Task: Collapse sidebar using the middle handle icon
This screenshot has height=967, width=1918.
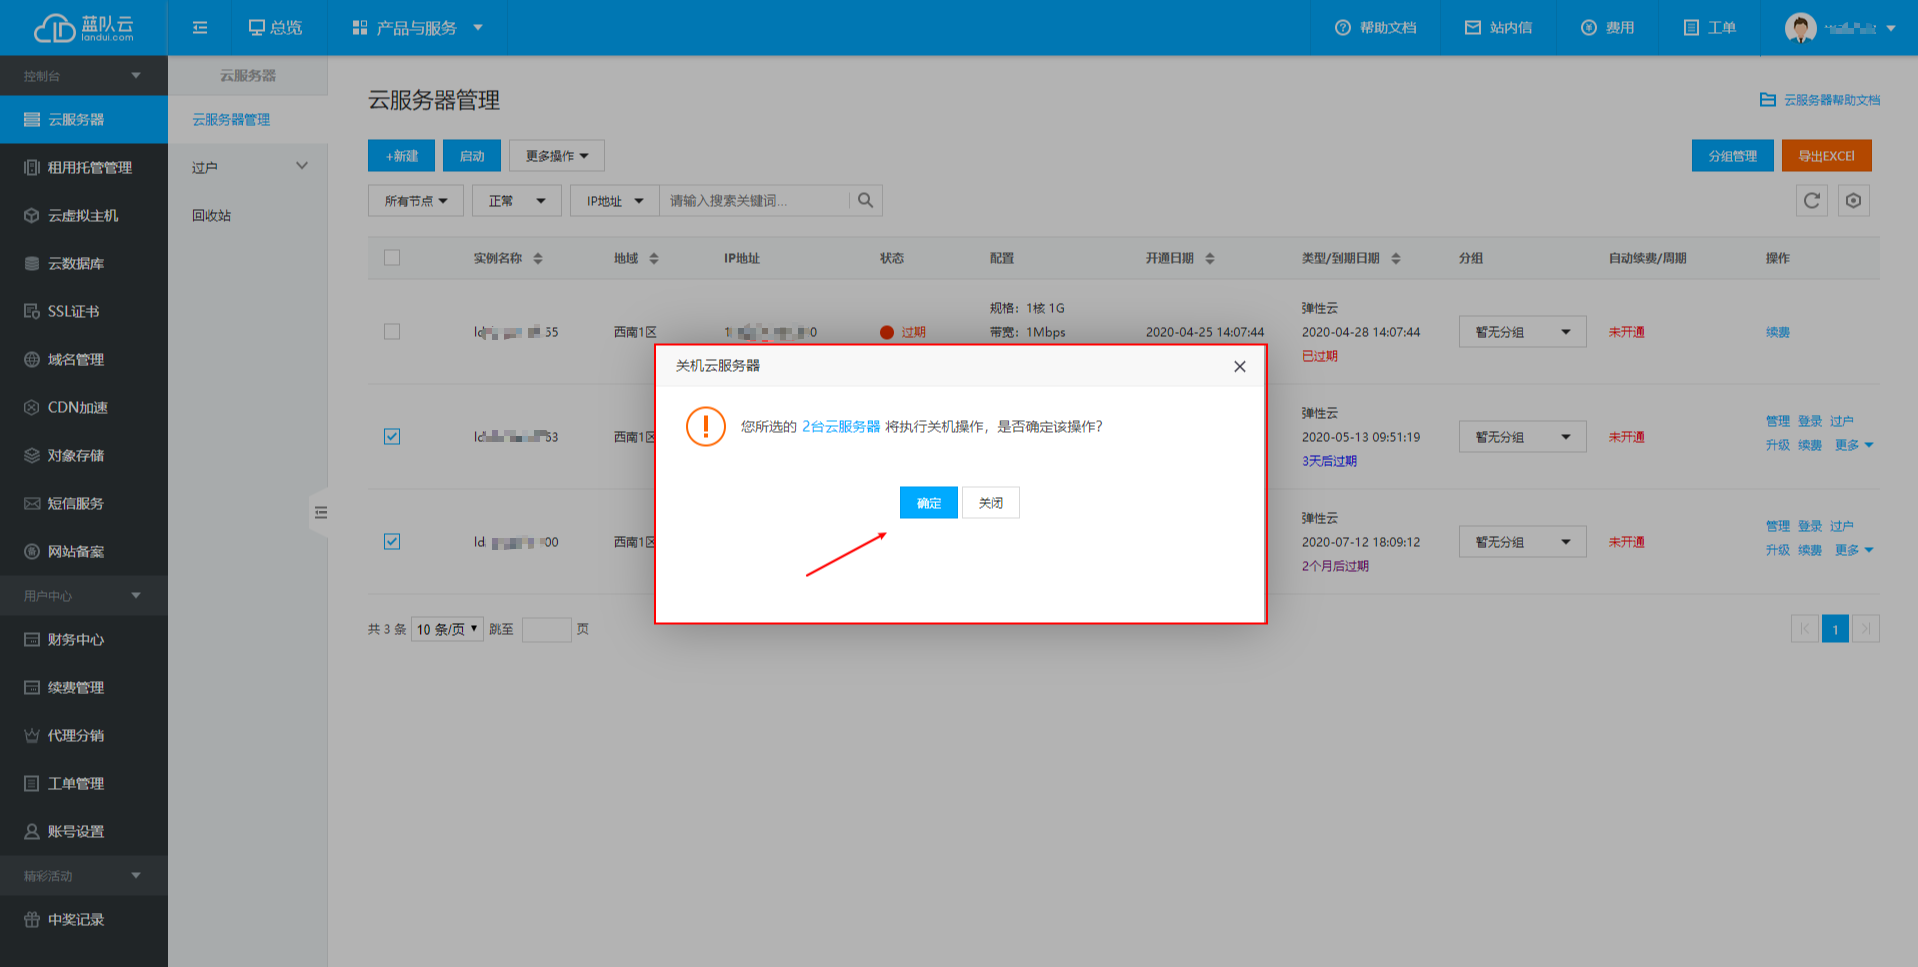Action: pyautogui.click(x=320, y=513)
